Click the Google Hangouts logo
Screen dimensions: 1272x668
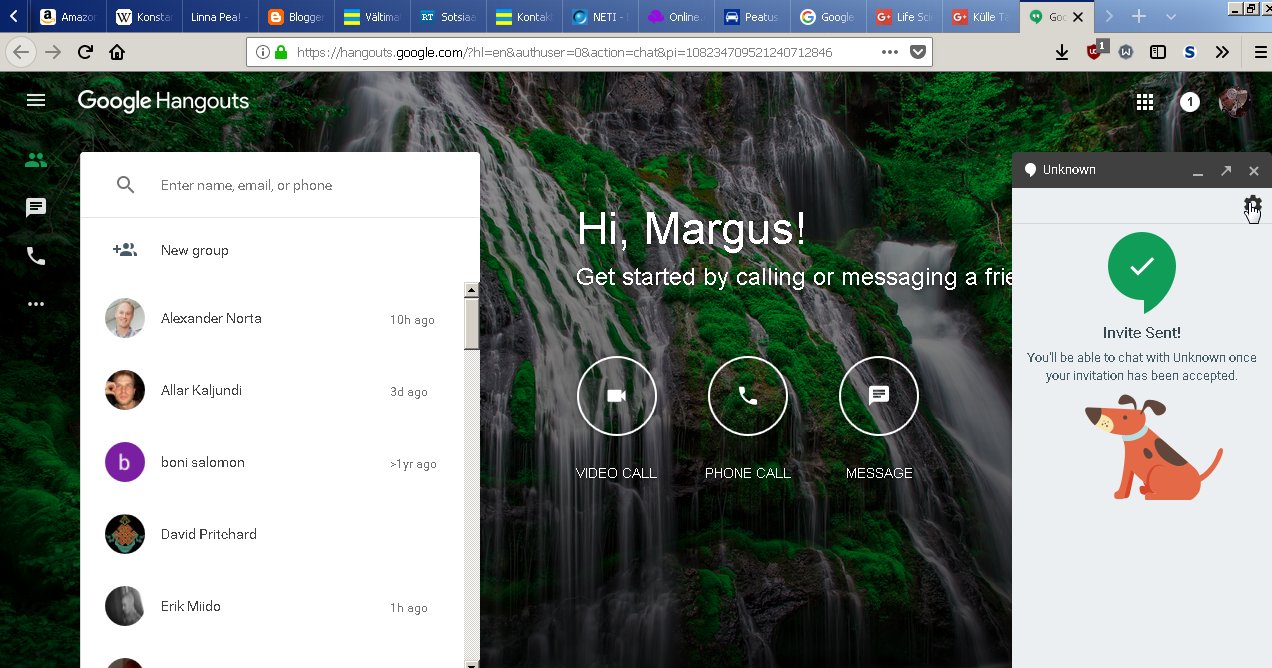pyautogui.click(x=163, y=101)
